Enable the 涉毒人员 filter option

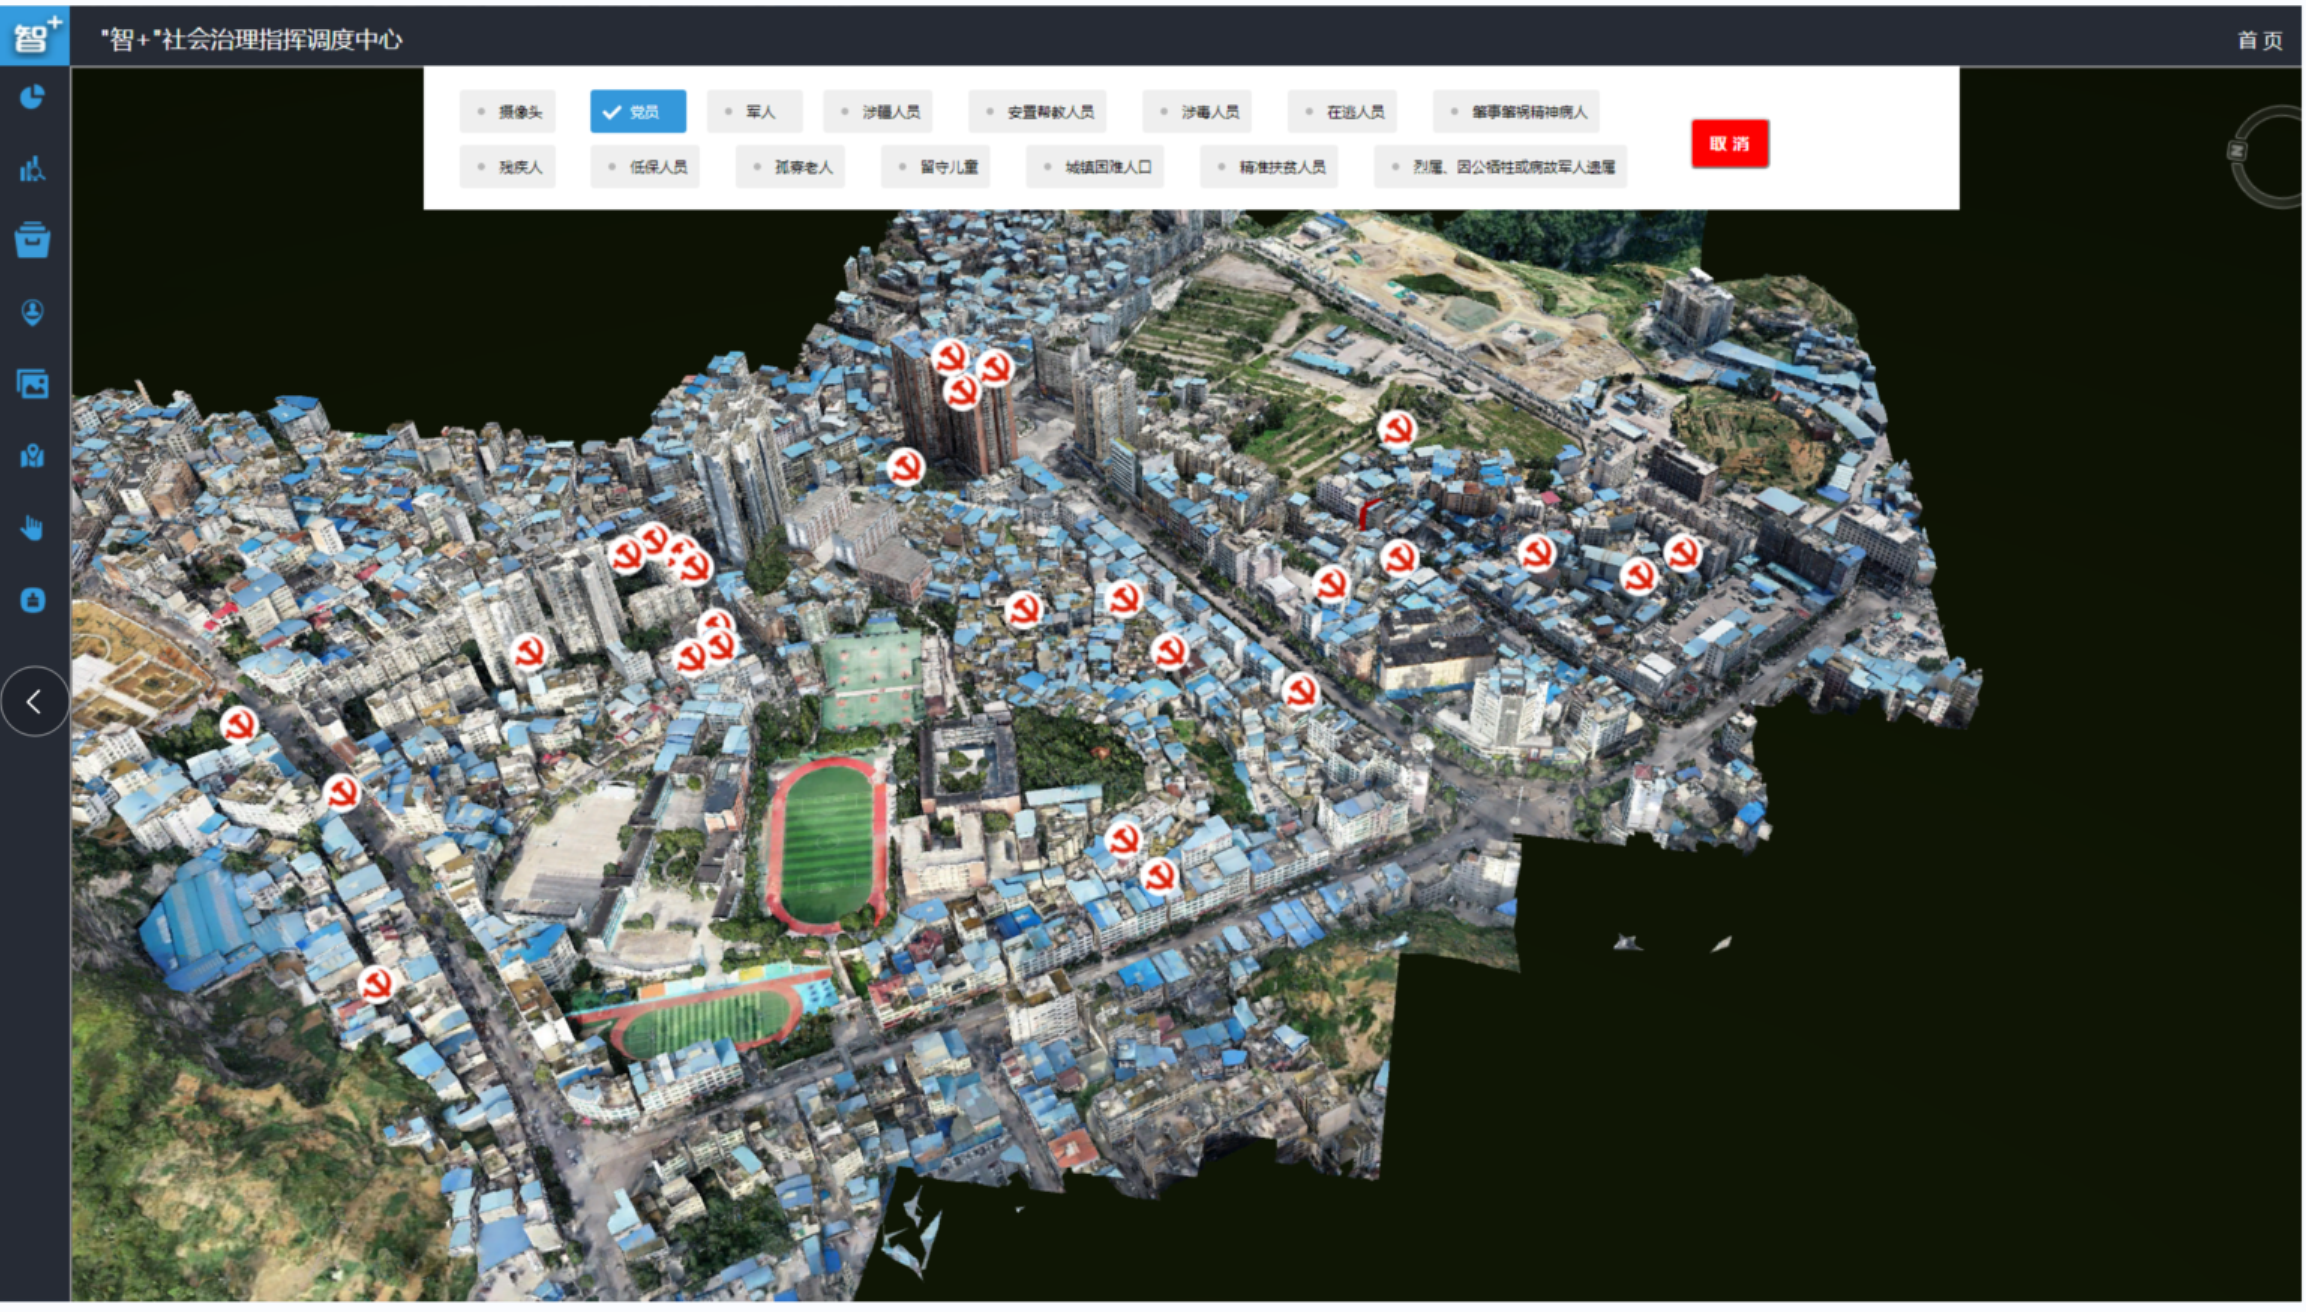1197,112
